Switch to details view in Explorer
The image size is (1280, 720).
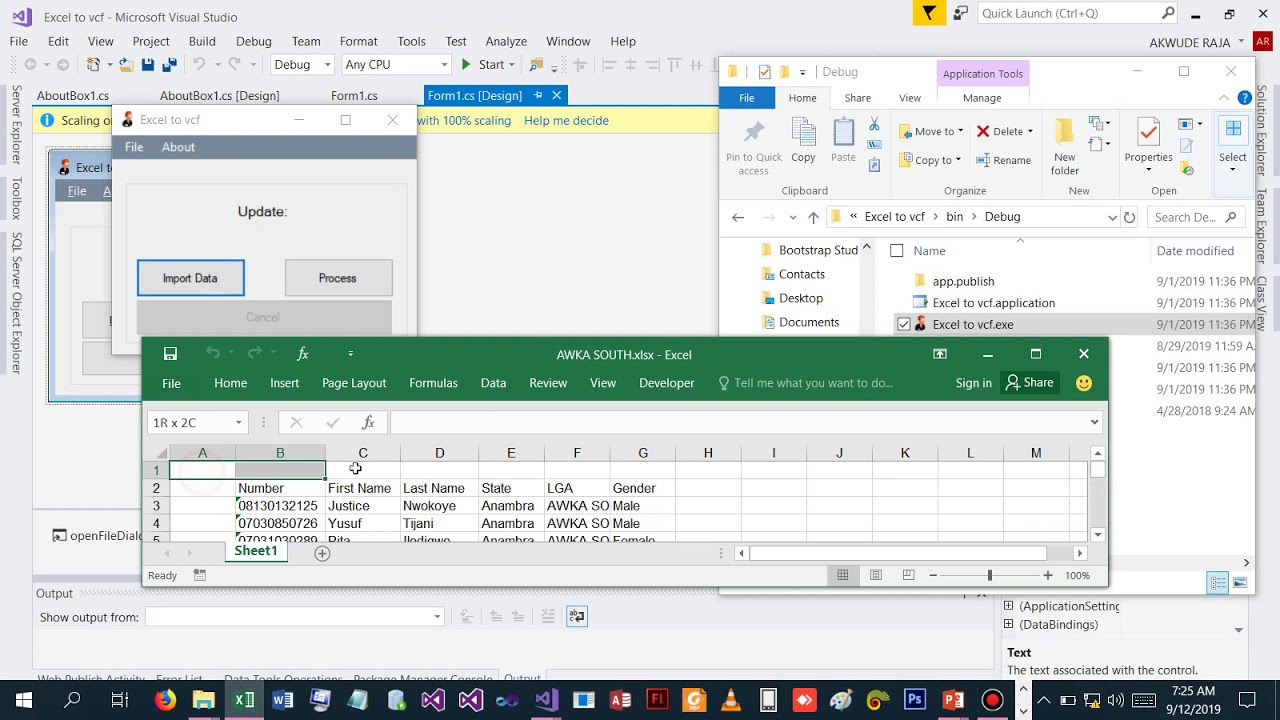(x=1218, y=583)
